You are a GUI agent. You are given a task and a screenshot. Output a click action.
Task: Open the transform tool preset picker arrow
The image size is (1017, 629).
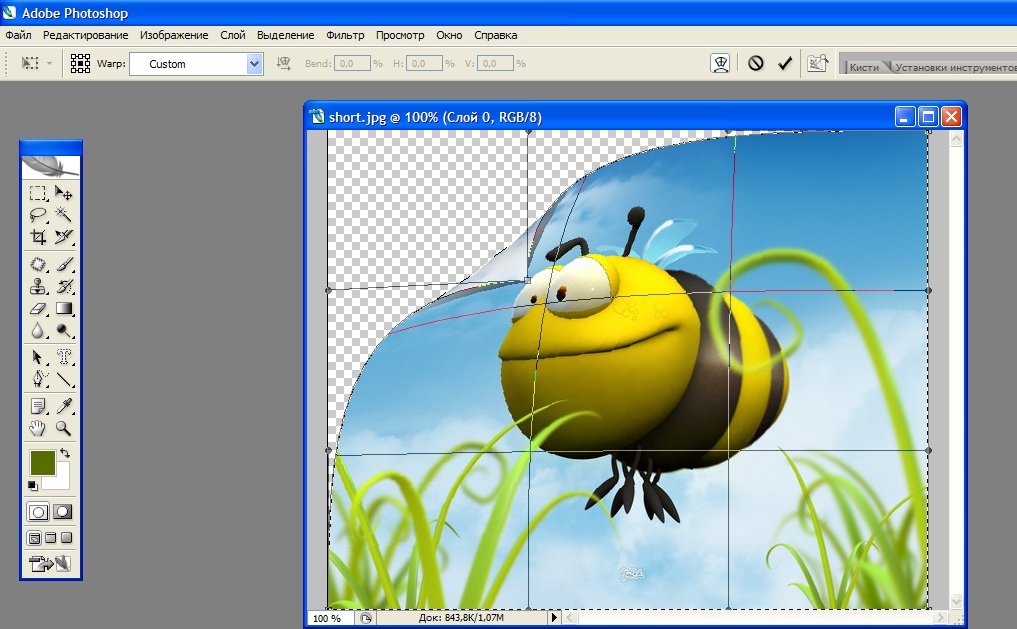[x=50, y=64]
